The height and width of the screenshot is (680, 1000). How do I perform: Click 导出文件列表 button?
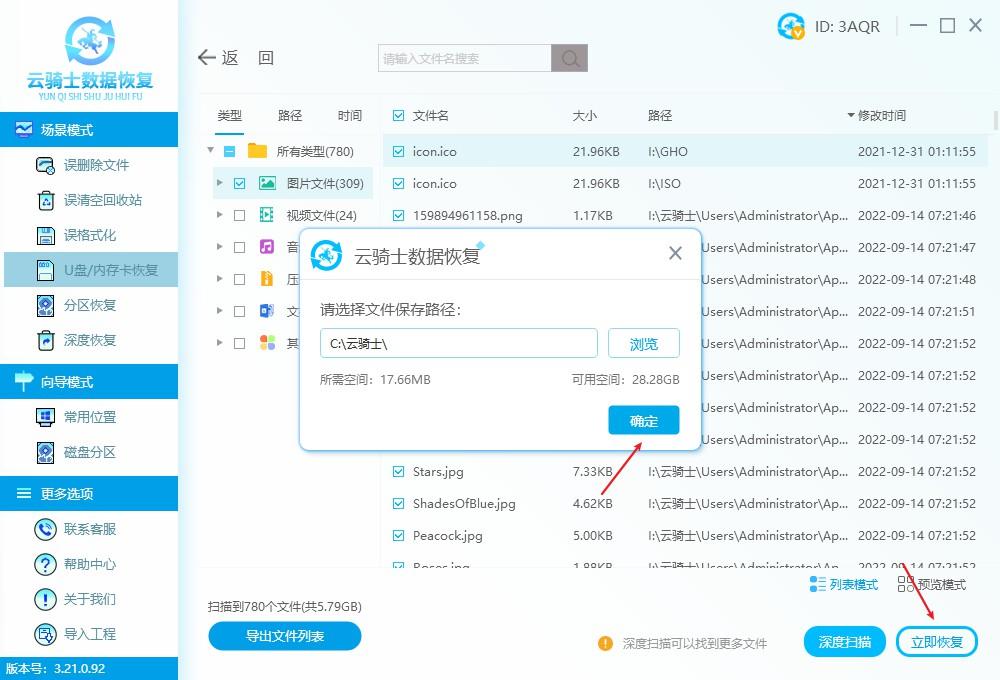[x=284, y=636]
